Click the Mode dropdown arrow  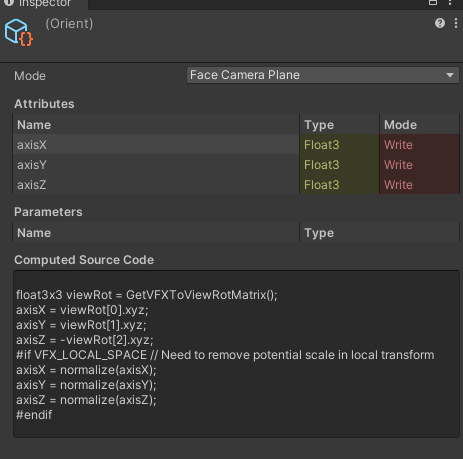click(x=450, y=75)
